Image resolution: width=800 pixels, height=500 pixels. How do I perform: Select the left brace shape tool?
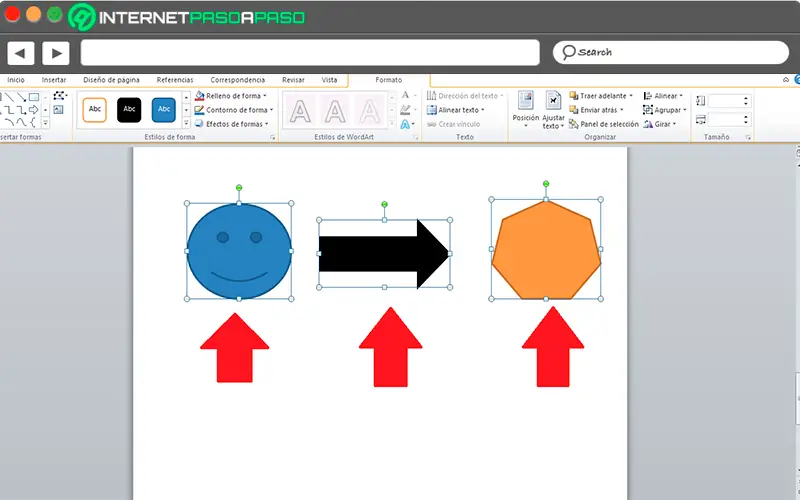[33, 122]
